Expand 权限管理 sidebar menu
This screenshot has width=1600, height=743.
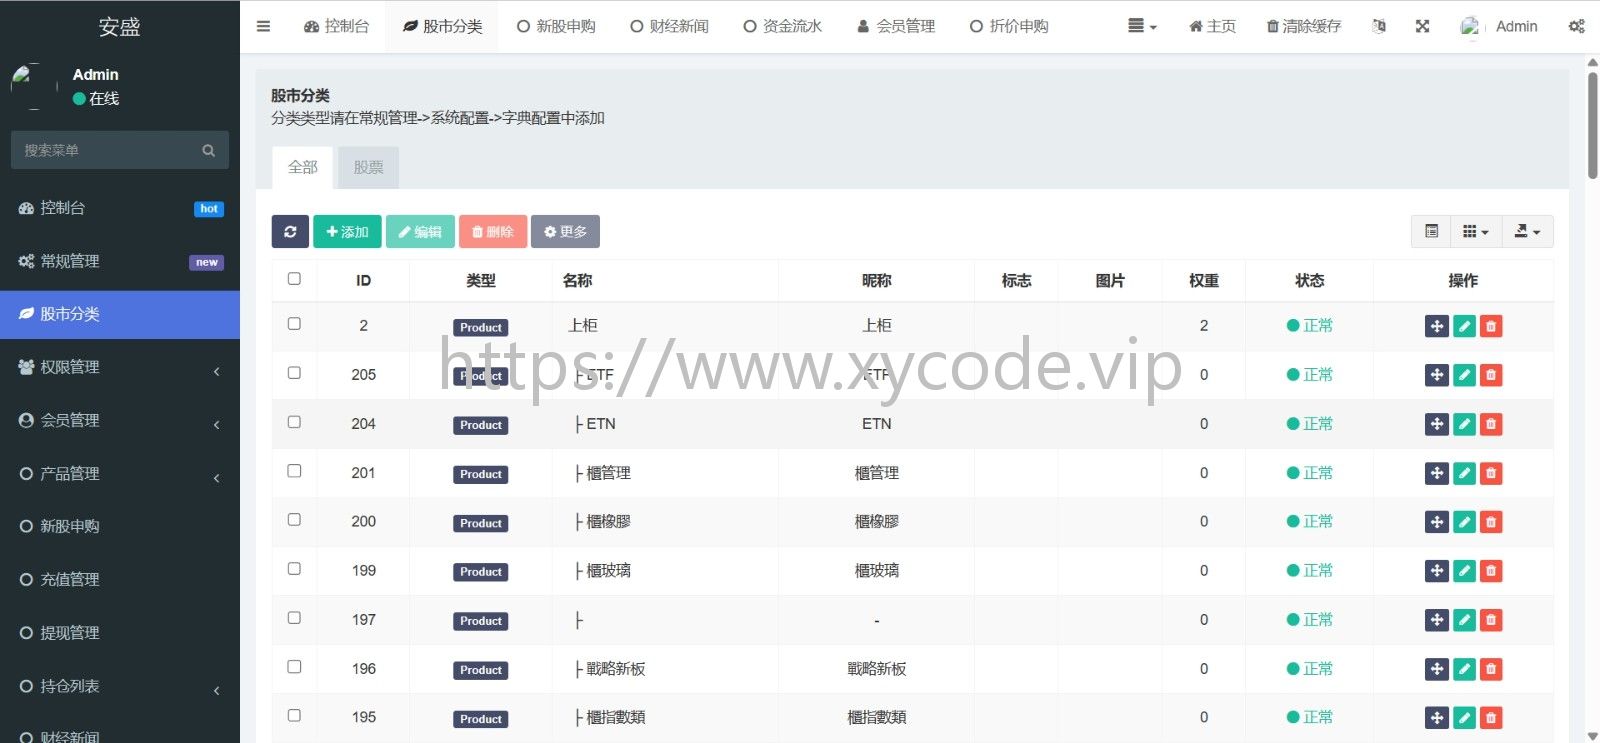point(120,367)
